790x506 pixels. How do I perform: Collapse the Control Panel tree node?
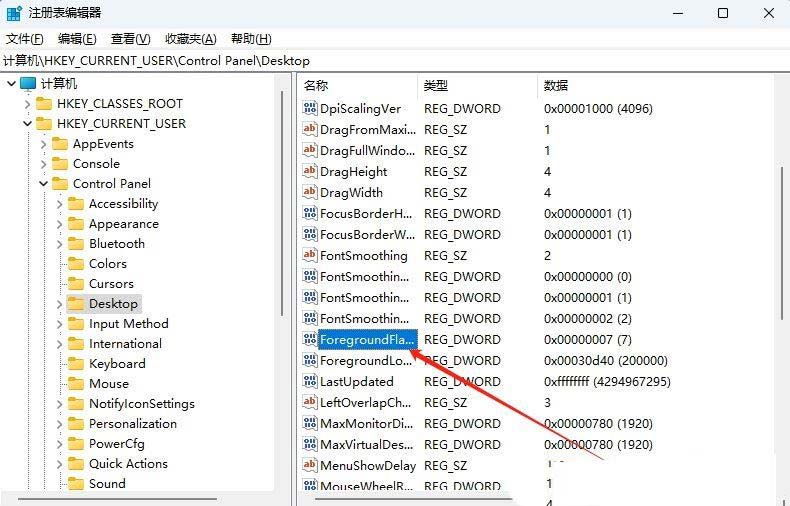click(x=43, y=184)
